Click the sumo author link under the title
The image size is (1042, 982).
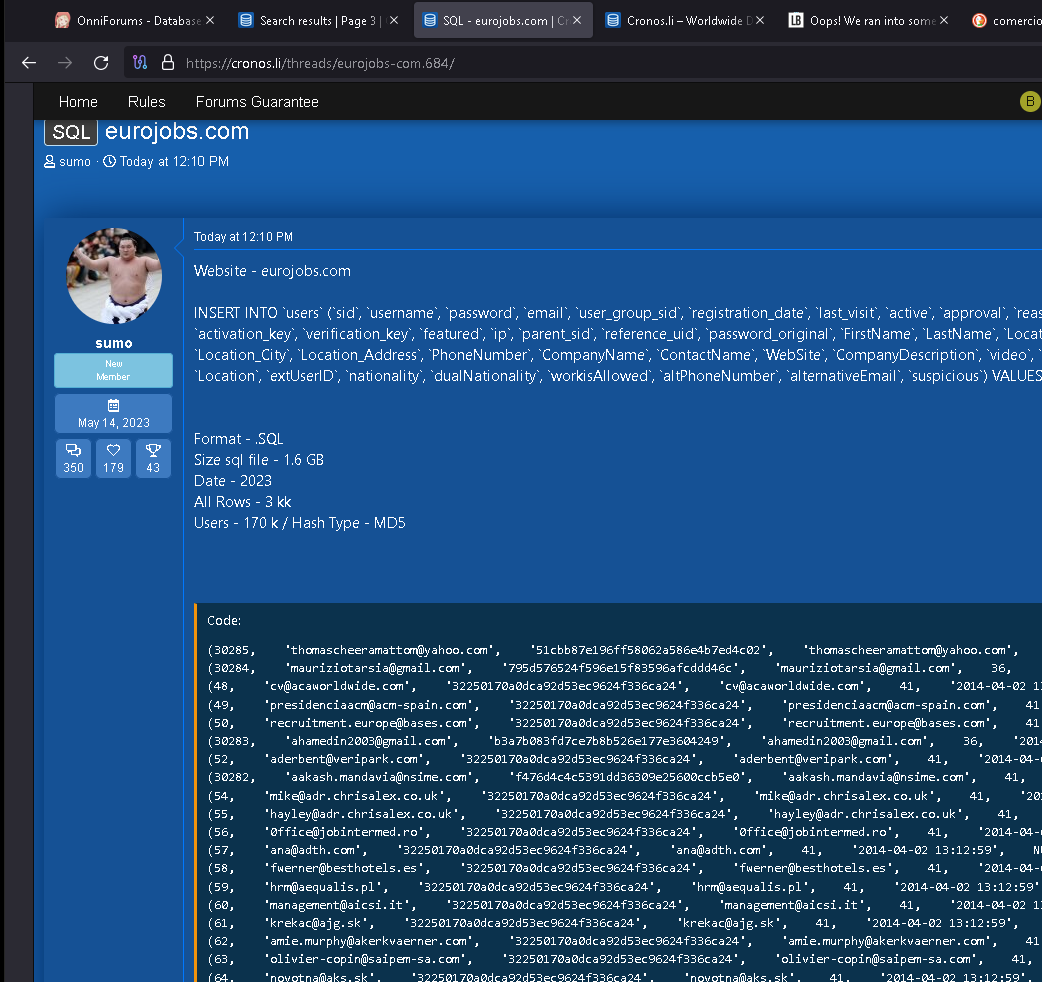pos(74,161)
